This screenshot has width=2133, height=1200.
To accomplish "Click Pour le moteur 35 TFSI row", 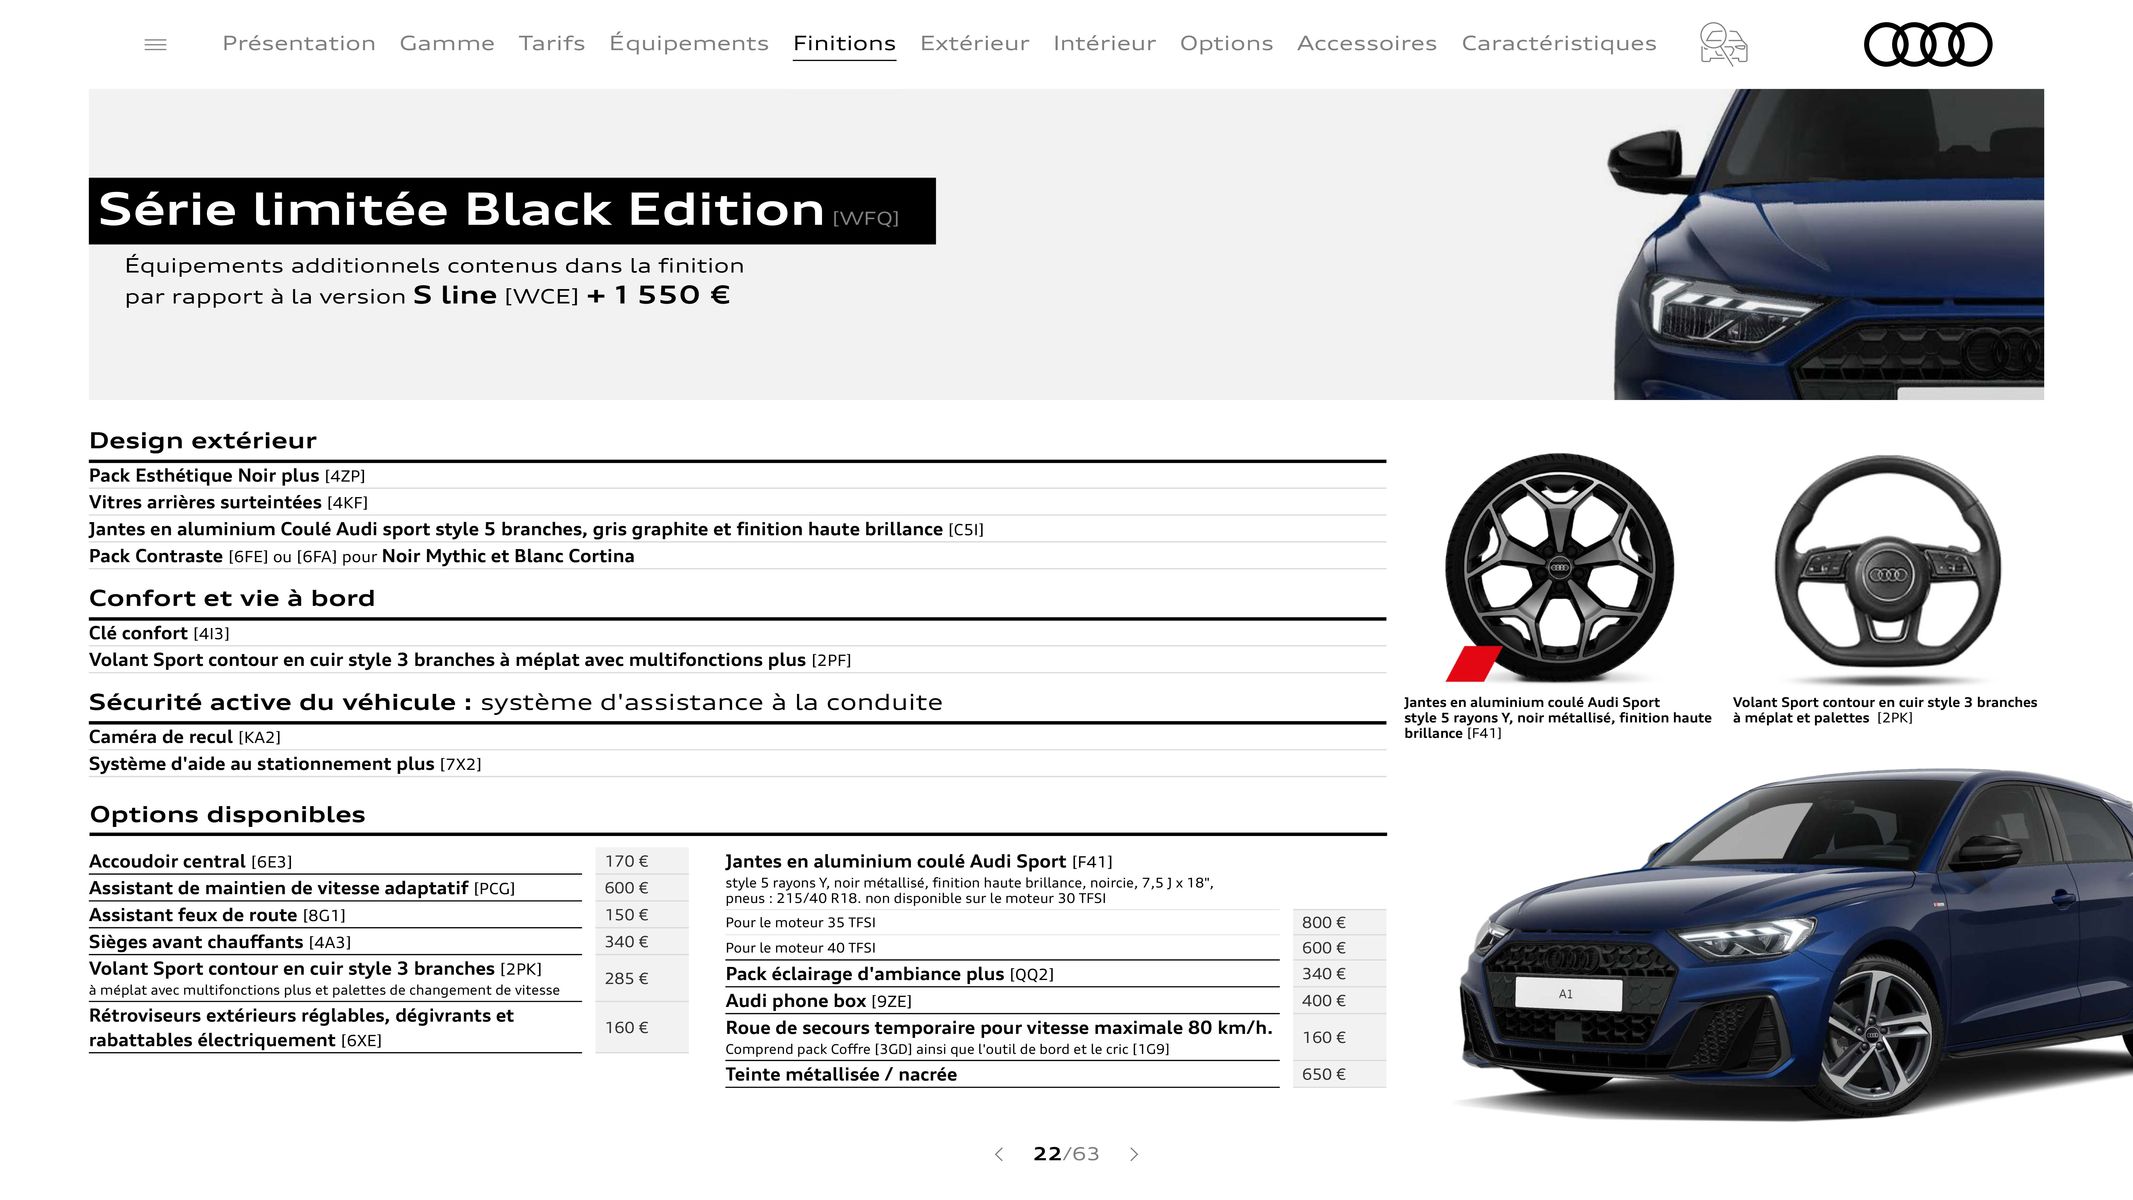I will pyautogui.click(x=1002, y=922).
